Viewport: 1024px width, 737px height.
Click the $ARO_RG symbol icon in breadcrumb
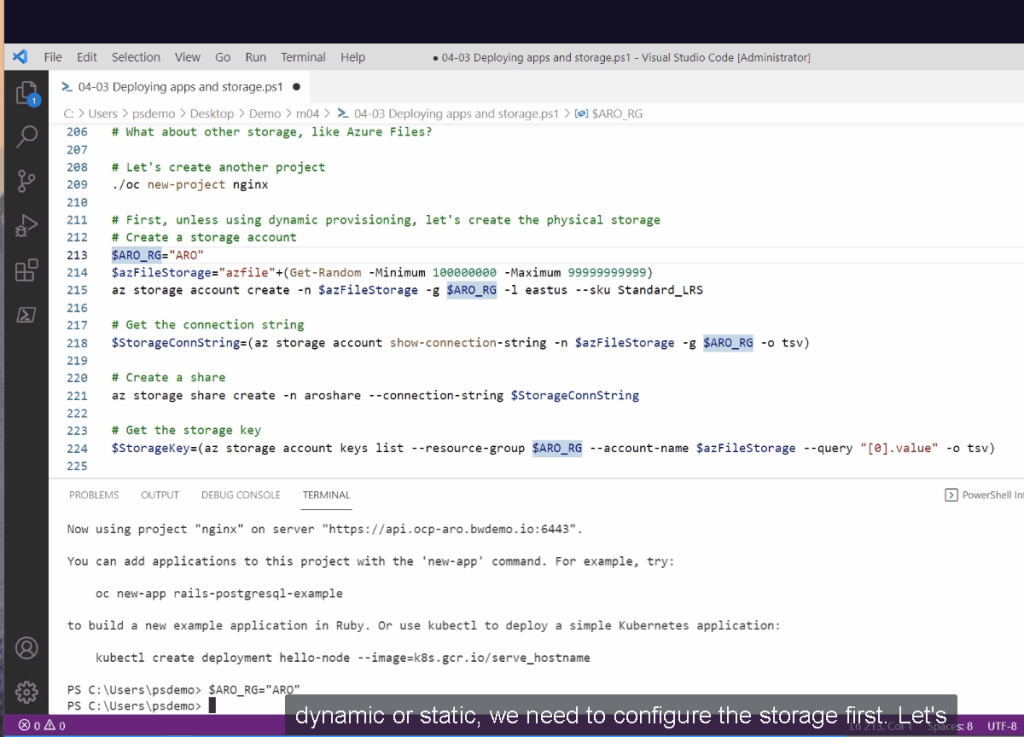click(581, 114)
